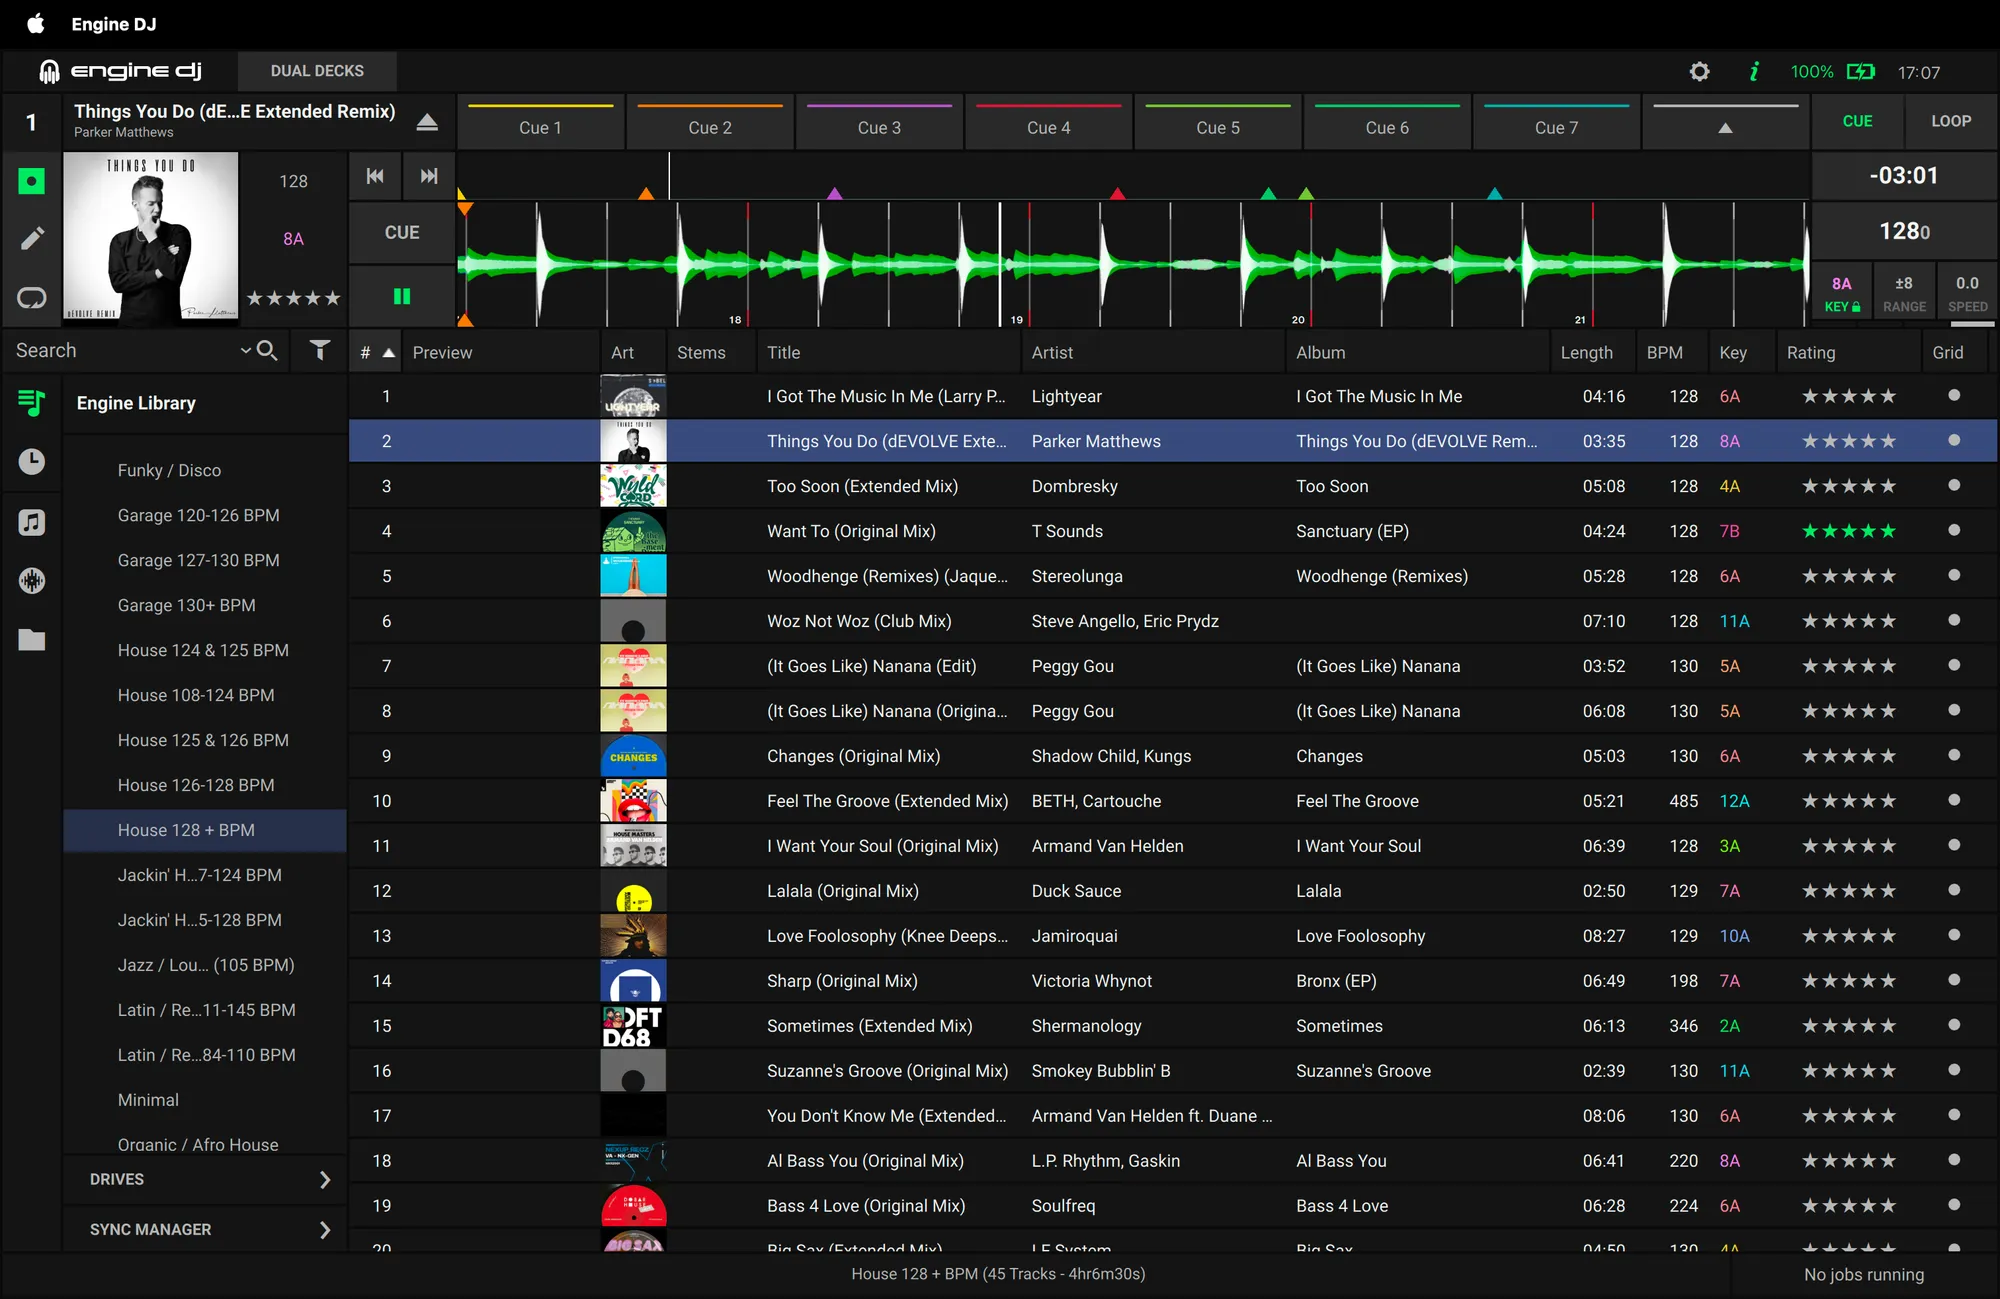Open the settings gear
This screenshot has width=2000, height=1299.
(x=1699, y=72)
